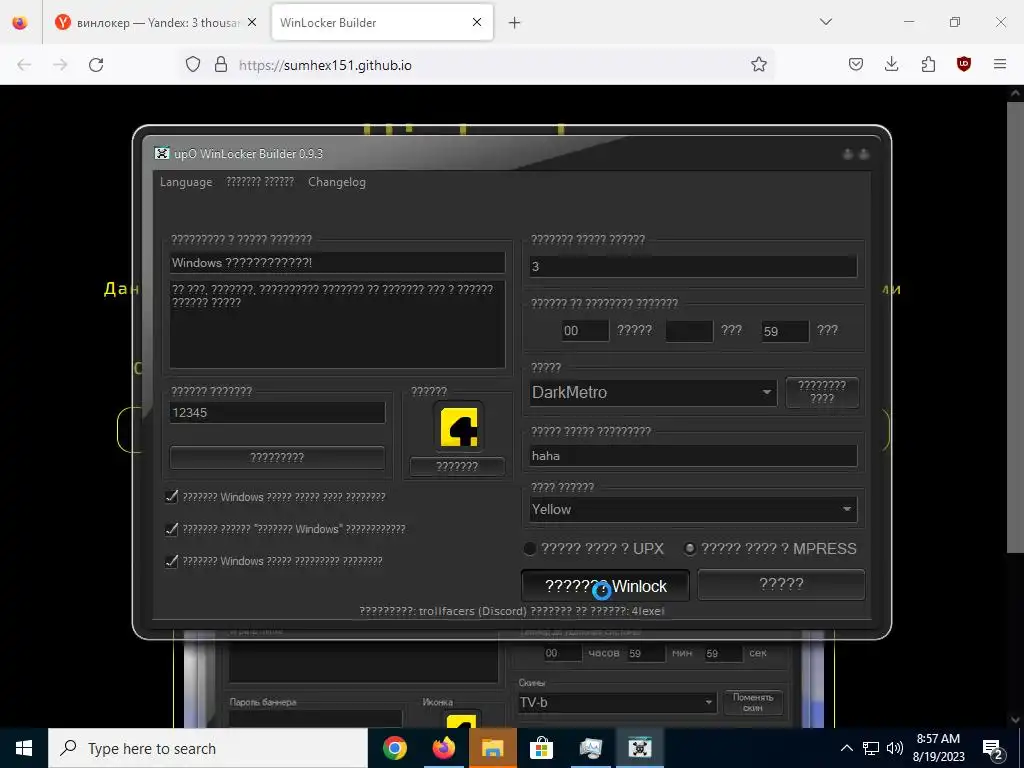Open the Firefox downloads panel

point(891,64)
